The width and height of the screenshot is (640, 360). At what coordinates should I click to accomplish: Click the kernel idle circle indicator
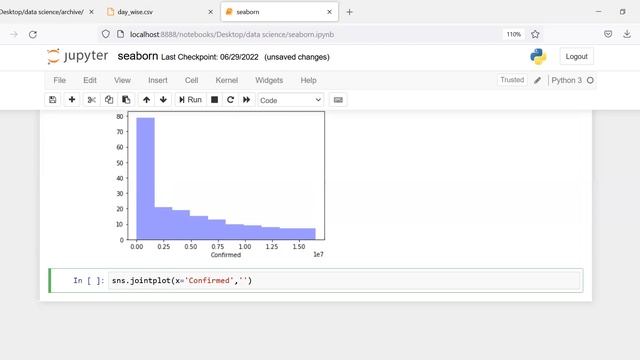(x=590, y=80)
